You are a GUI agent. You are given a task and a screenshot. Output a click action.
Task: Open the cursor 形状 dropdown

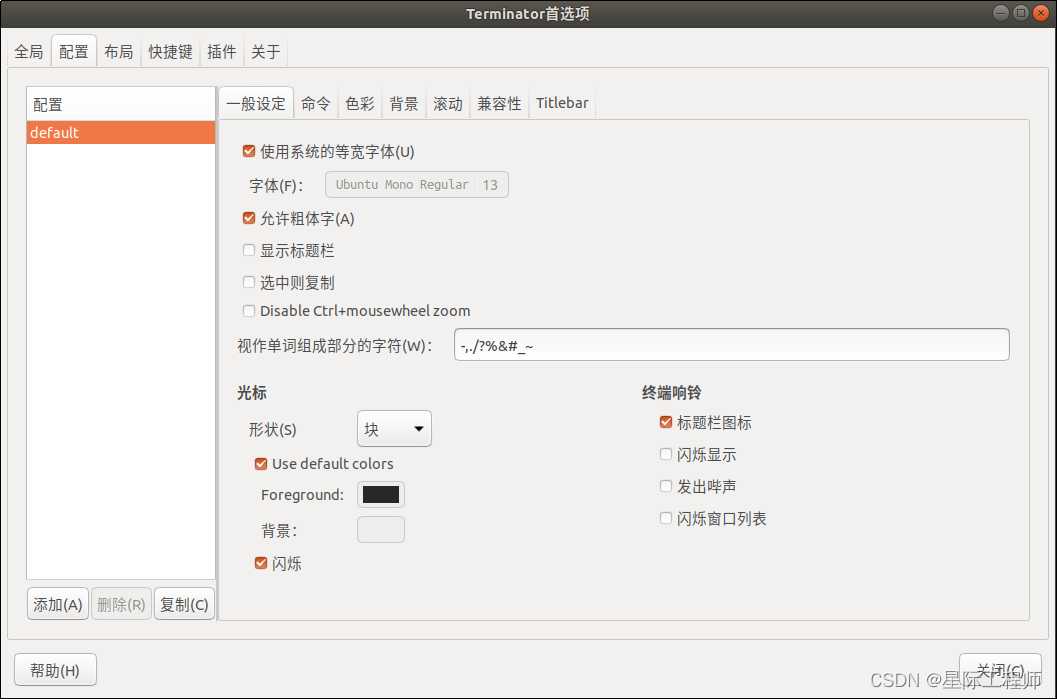click(394, 429)
